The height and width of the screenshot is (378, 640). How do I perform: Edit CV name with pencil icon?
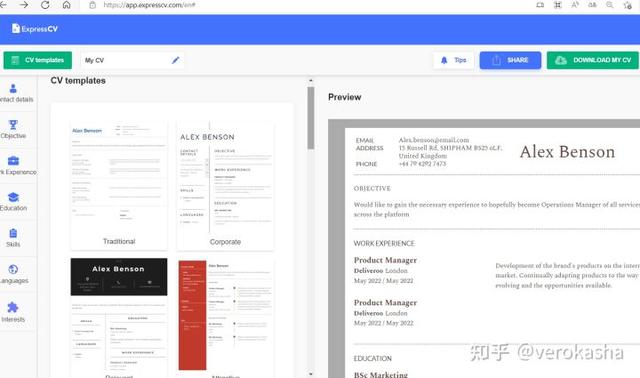tap(176, 60)
